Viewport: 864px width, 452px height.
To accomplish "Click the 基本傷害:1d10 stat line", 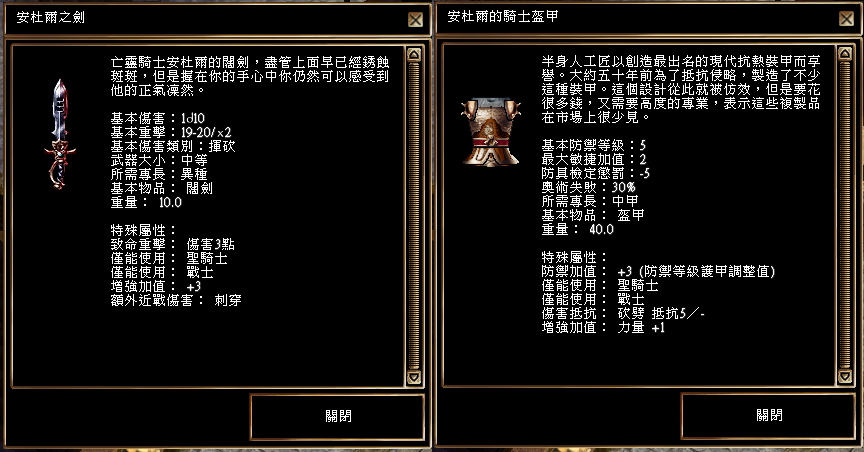I will click(158, 119).
